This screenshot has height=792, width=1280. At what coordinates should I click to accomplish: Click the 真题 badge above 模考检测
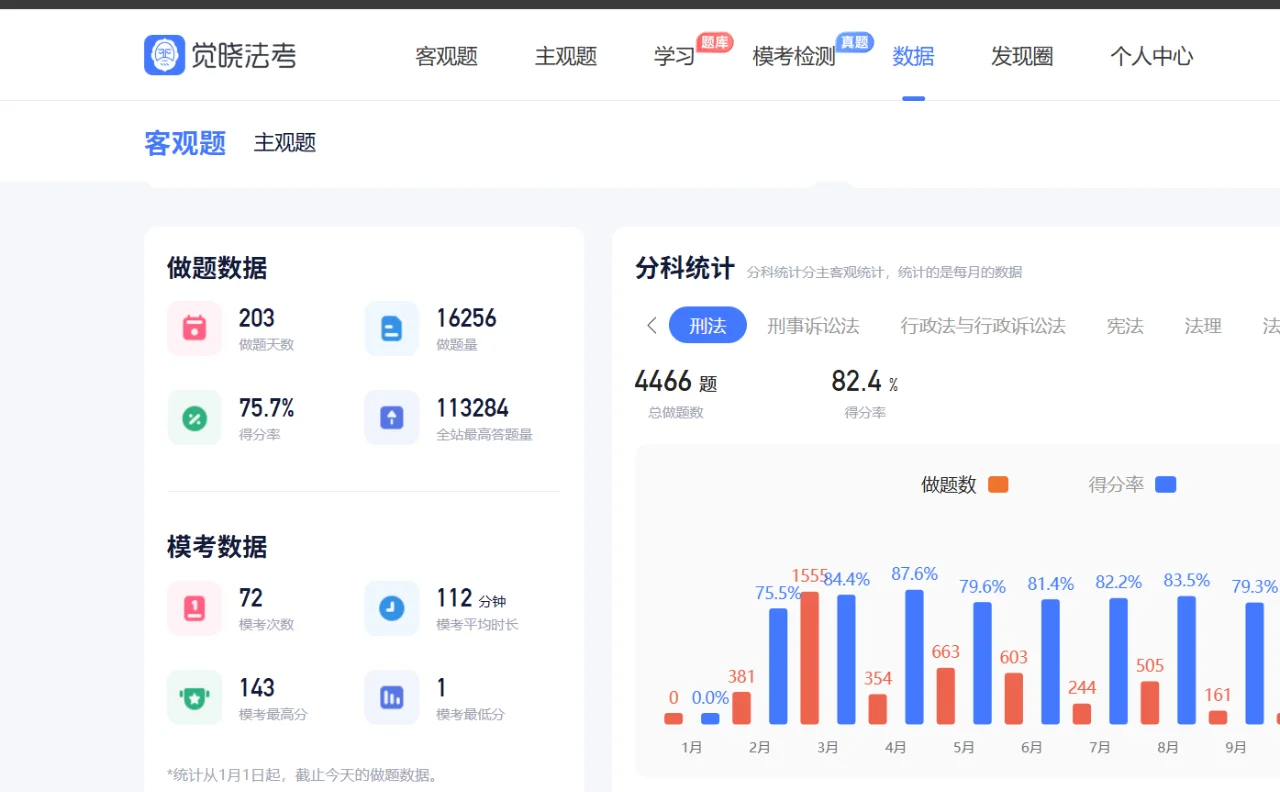(x=854, y=42)
